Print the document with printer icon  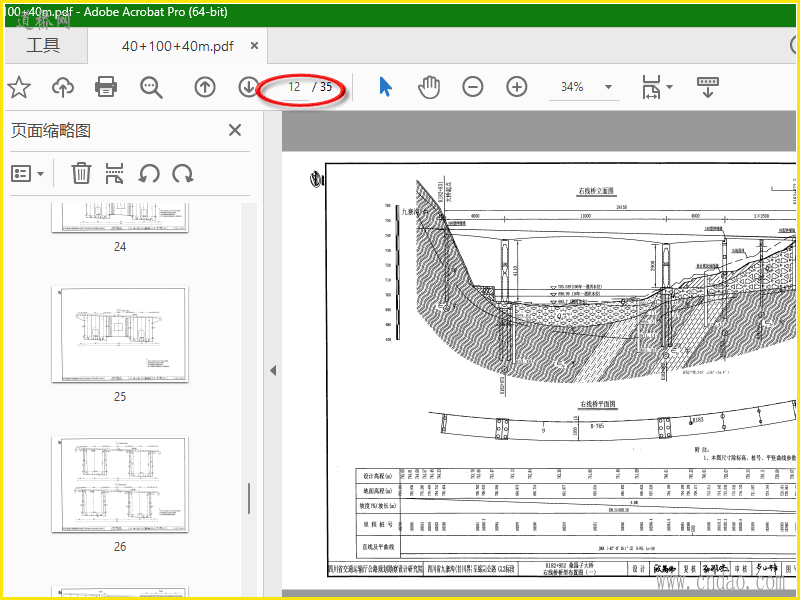[106, 87]
